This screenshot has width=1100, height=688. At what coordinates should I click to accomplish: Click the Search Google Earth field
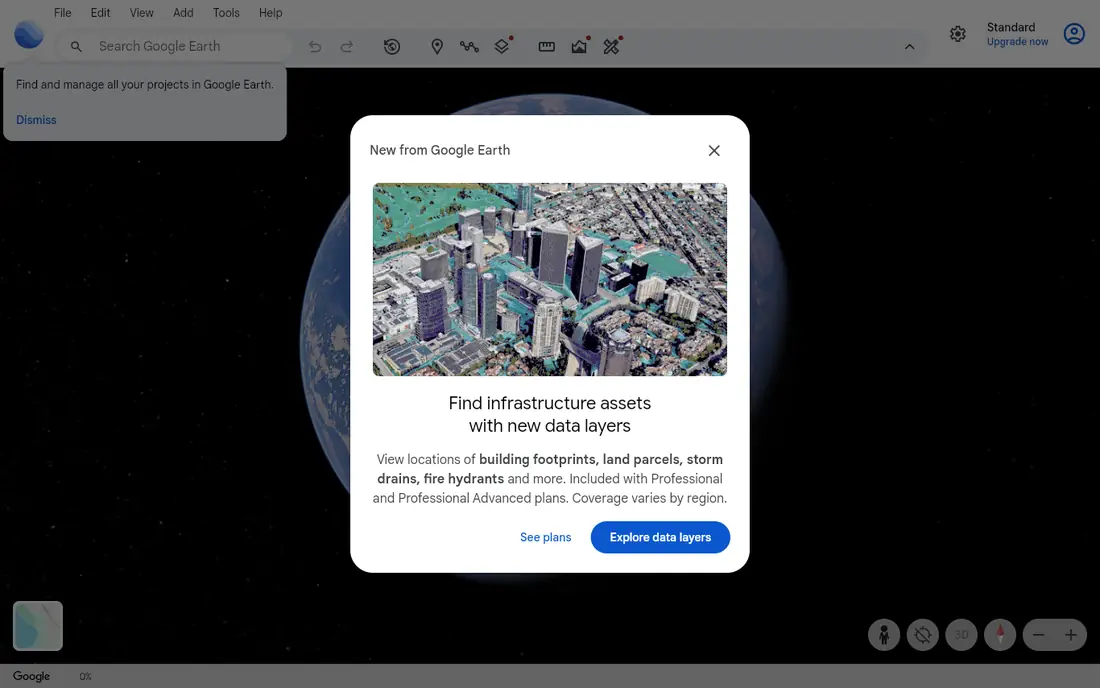point(173,46)
